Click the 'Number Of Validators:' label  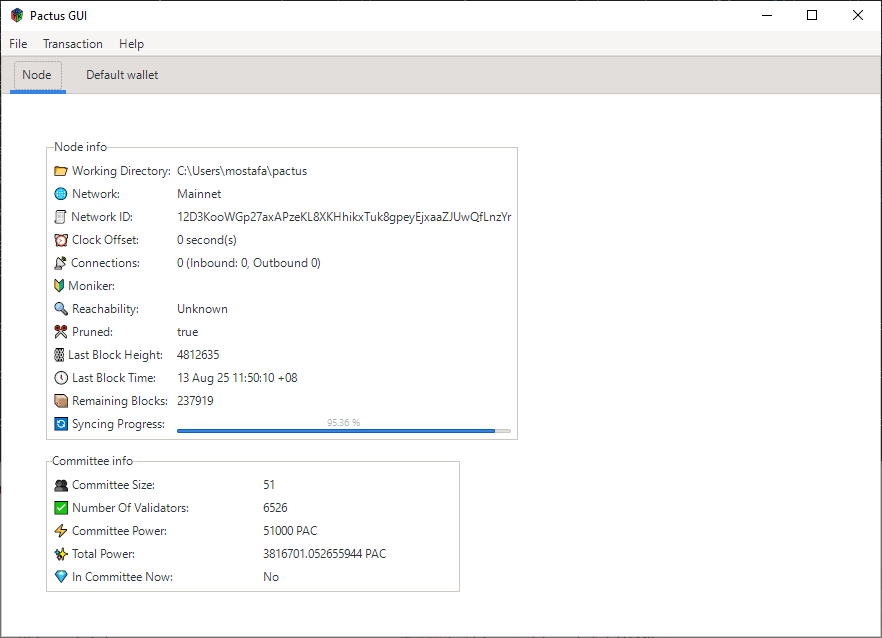click(x=130, y=508)
